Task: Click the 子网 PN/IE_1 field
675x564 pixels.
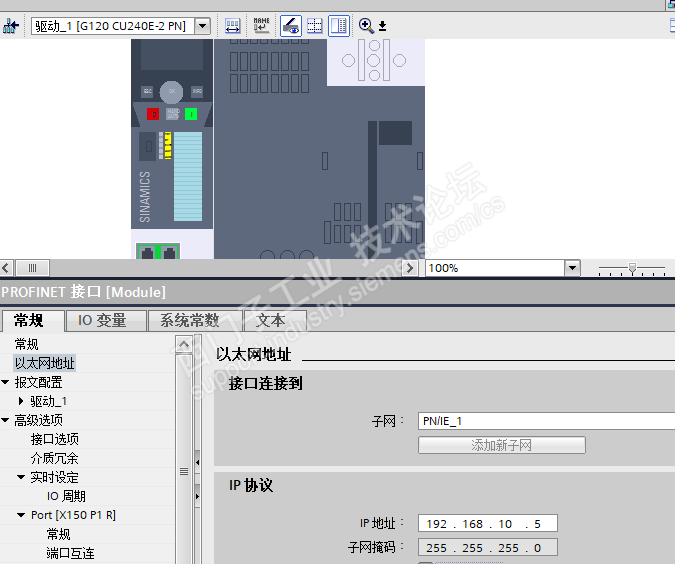Action: [x=546, y=421]
